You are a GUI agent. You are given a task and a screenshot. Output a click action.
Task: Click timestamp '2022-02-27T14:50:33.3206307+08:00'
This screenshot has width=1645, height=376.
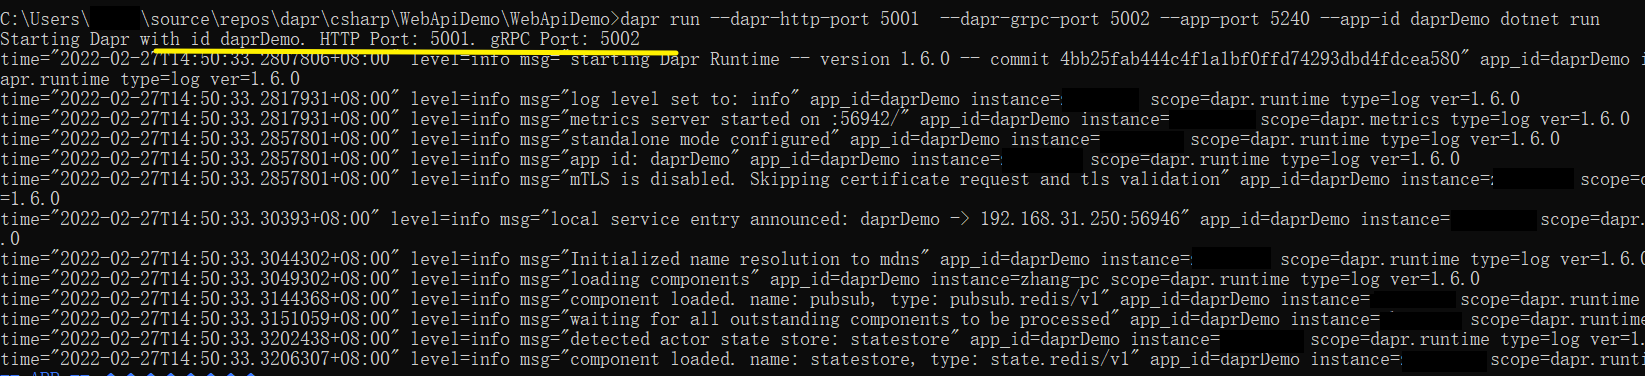[x=225, y=359]
